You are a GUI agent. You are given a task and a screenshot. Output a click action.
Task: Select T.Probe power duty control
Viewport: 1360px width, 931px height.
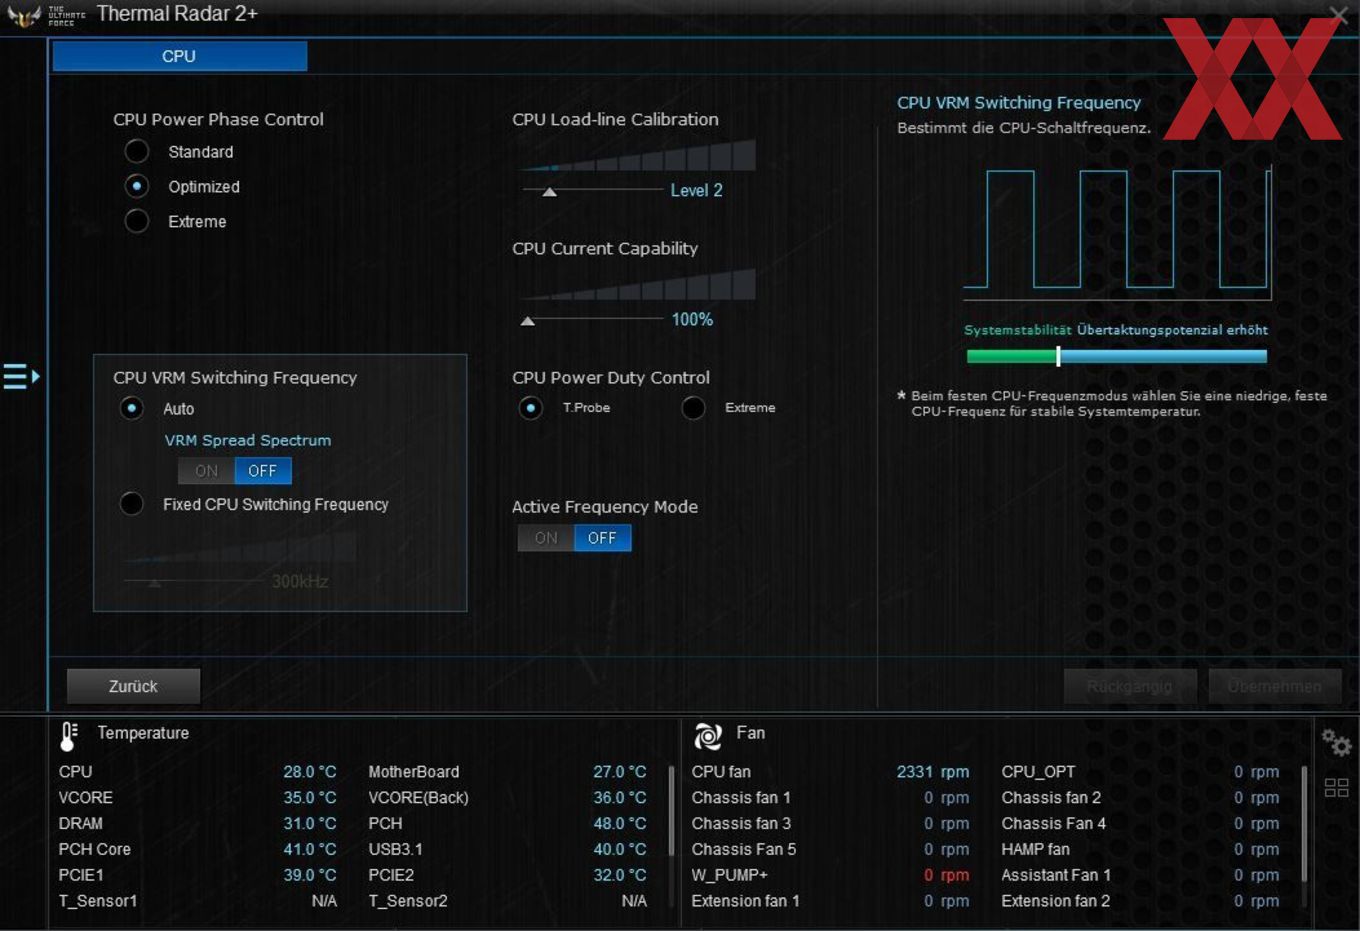click(x=531, y=408)
